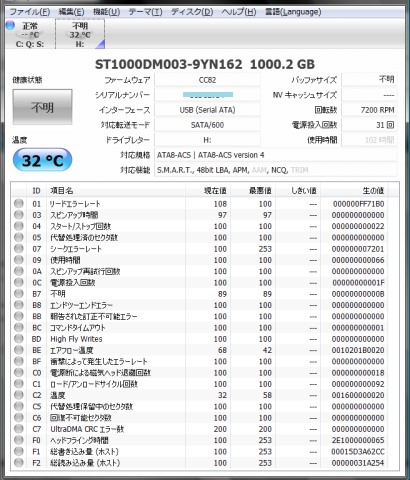
Task: Click the しきい値 column header
Action: (x=298, y=191)
